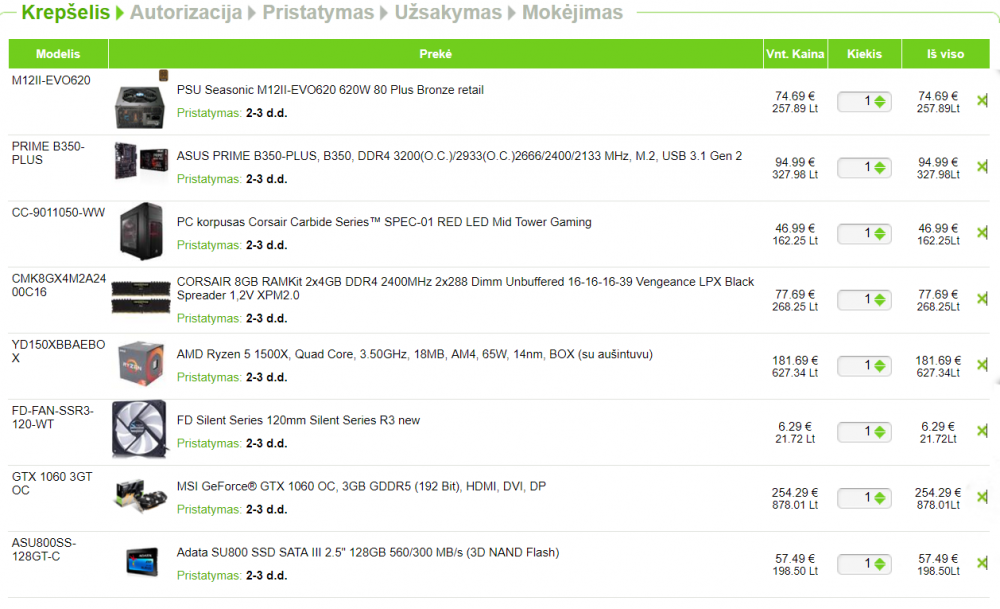
Task: Adjust quantity arrows for AMD Ryzen 5 1500X
Action: (880, 366)
